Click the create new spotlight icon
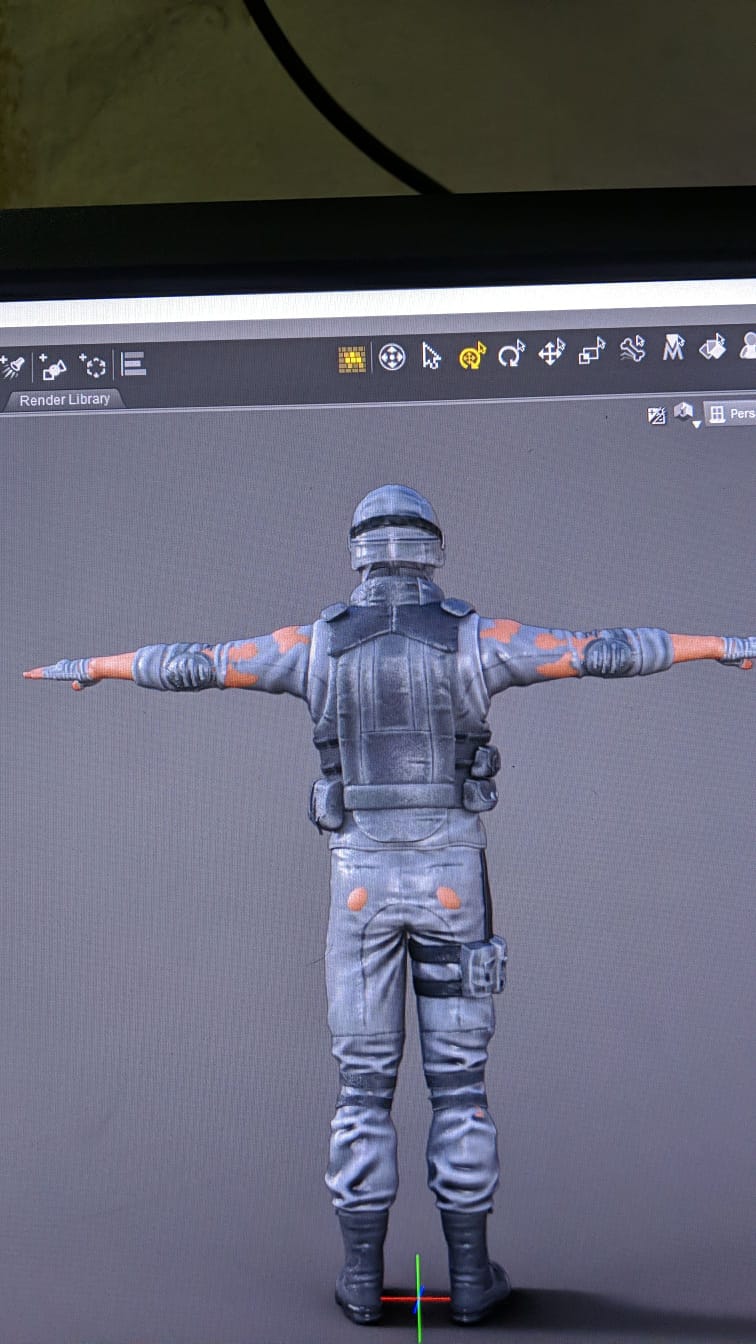This screenshot has height=1344, width=756. (x=12, y=367)
